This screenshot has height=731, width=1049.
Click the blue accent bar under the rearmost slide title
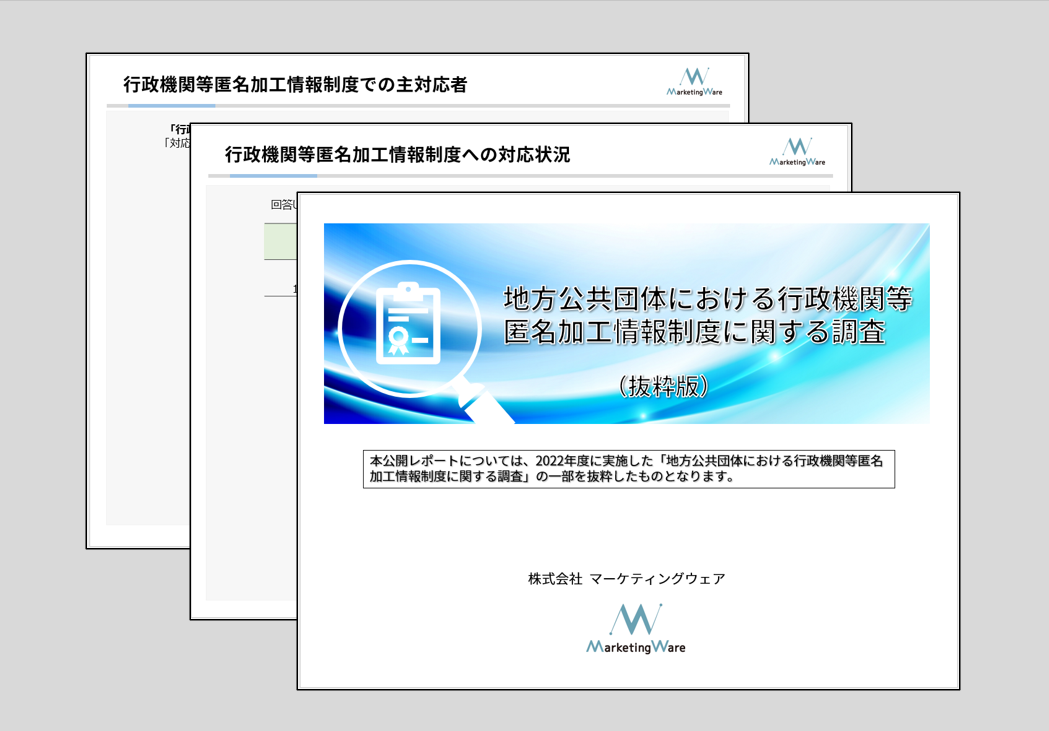(x=171, y=105)
